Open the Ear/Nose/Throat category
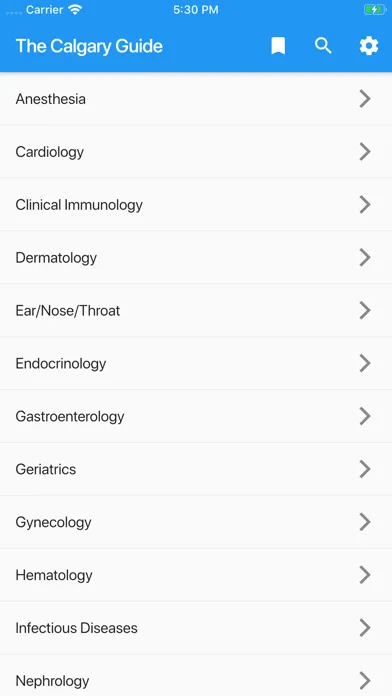This screenshot has height=696, width=392. [196, 310]
